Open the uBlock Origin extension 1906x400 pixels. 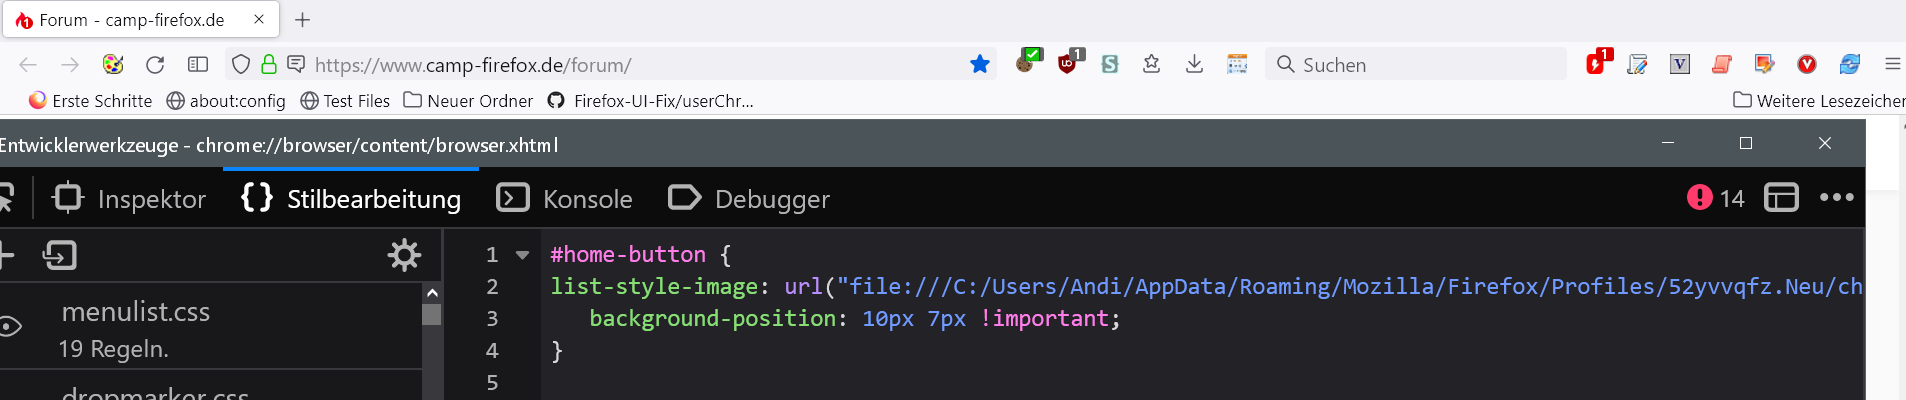tap(1068, 64)
